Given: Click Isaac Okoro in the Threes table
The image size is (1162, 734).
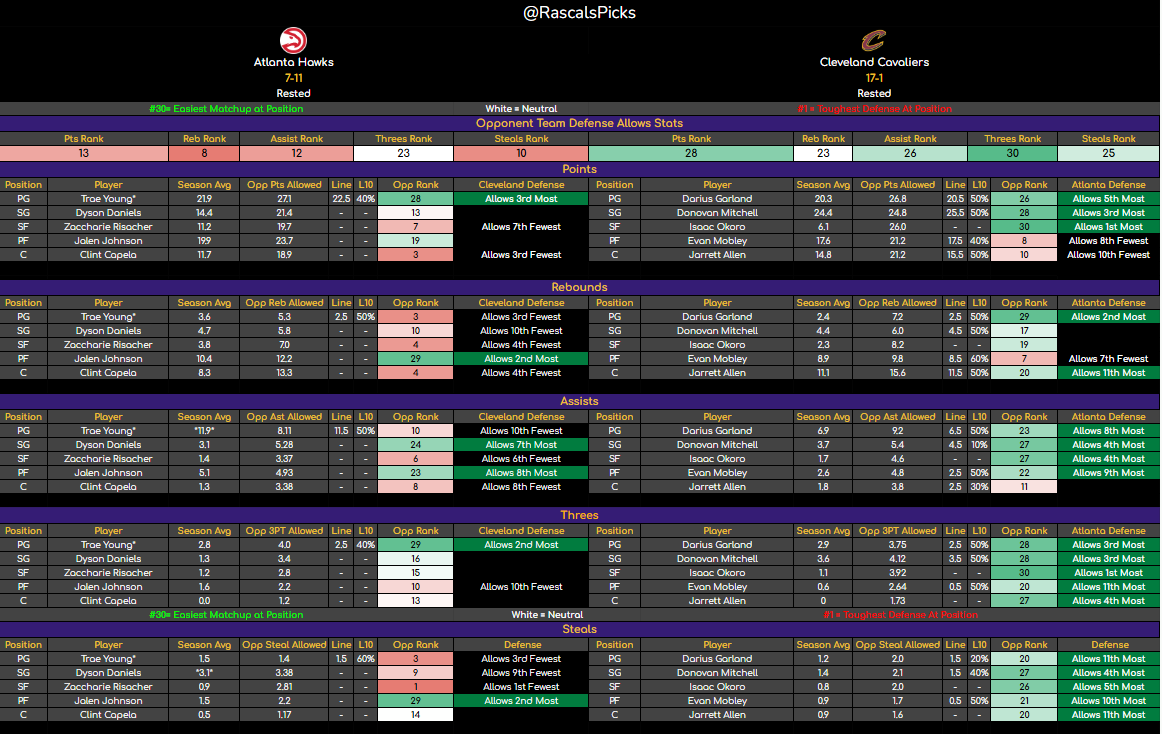Looking at the screenshot, I should 717,573.
